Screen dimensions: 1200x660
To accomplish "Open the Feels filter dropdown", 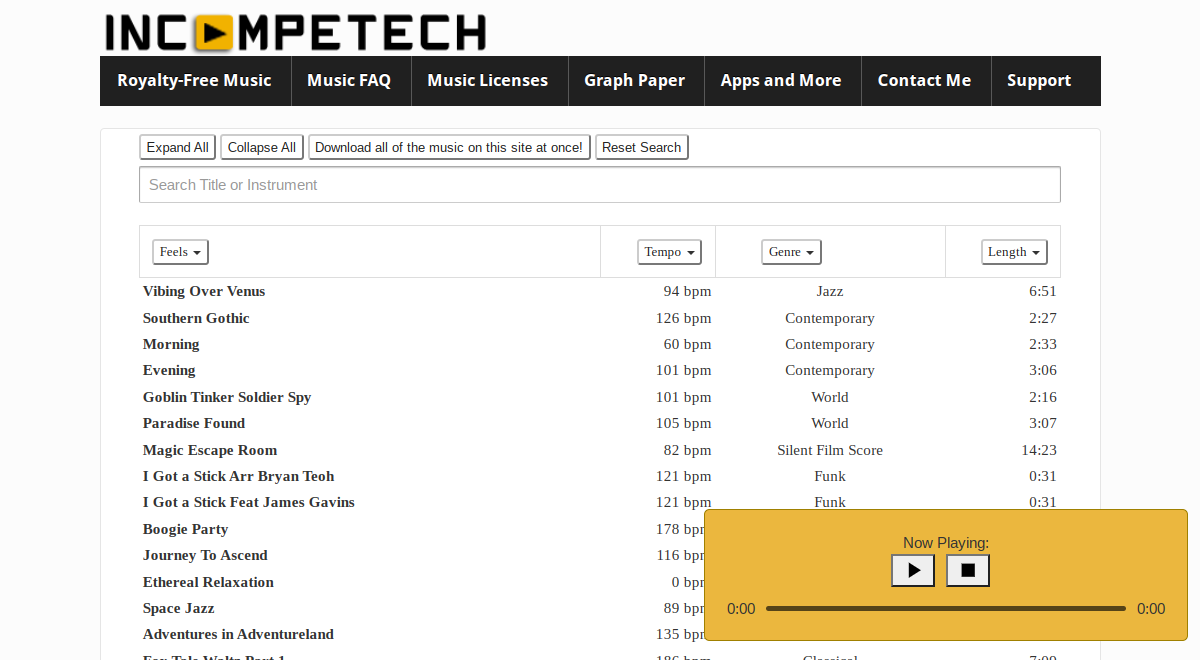I will [x=180, y=252].
